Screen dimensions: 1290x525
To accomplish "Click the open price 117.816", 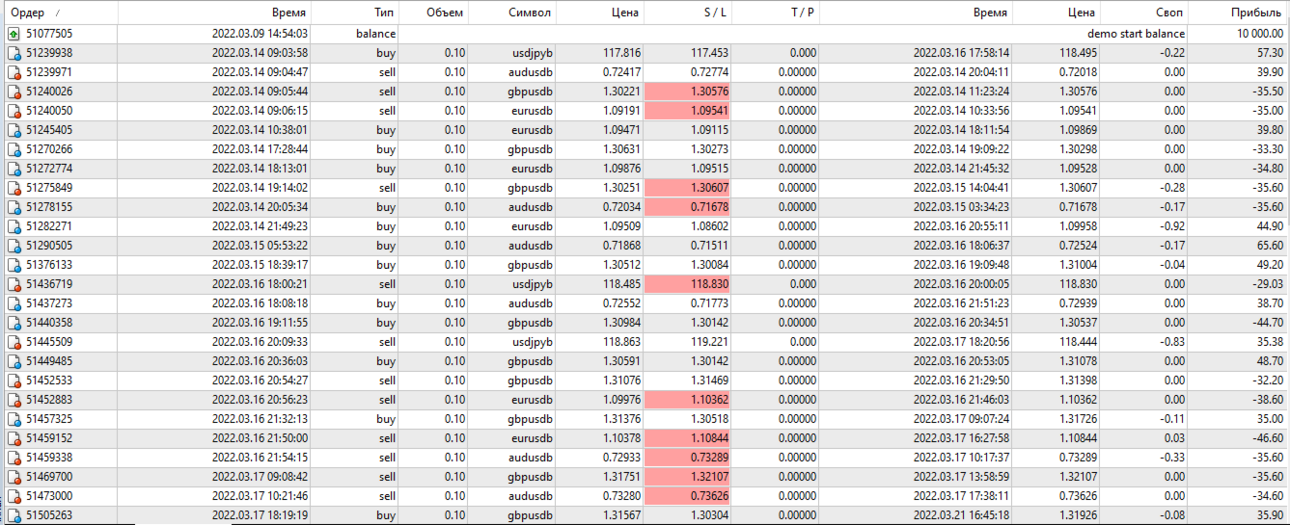I will pyautogui.click(x=622, y=53).
